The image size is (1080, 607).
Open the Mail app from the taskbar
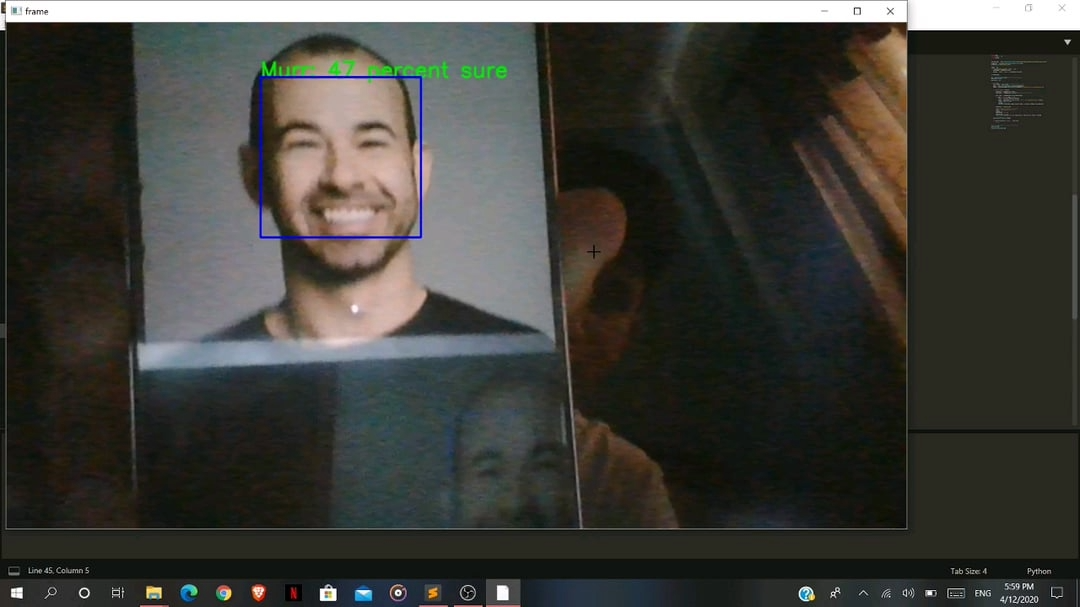tap(363, 593)
